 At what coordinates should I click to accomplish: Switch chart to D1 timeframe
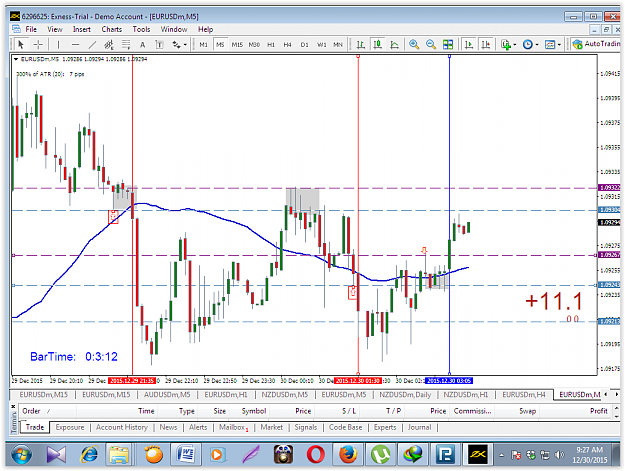point(305,45)
